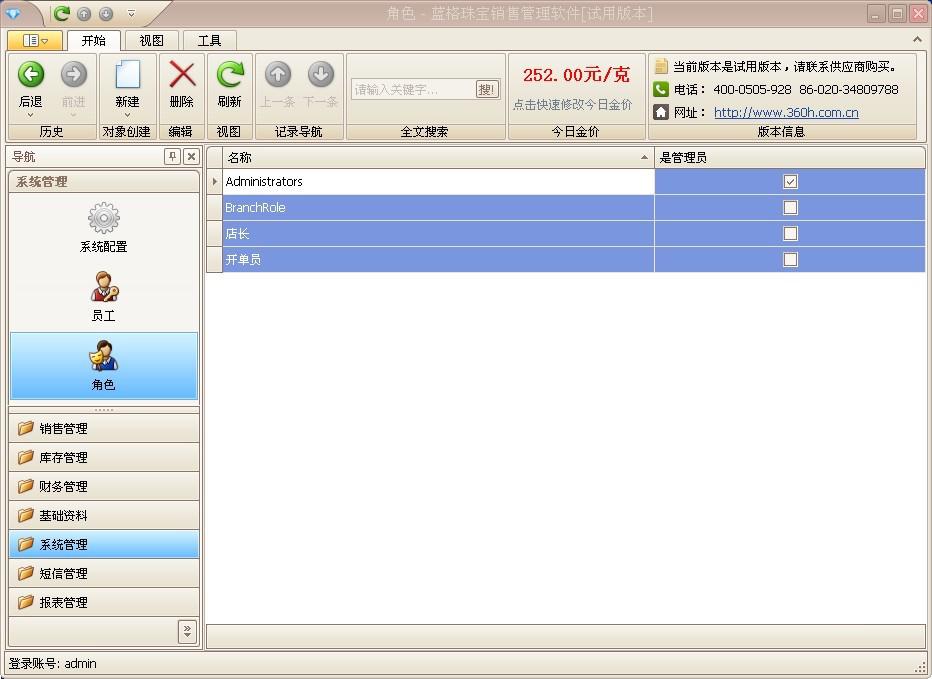Toggle admin checkbox for BranchRole
This screenshot has height=679, width=932.
click(x=790, y=208)
